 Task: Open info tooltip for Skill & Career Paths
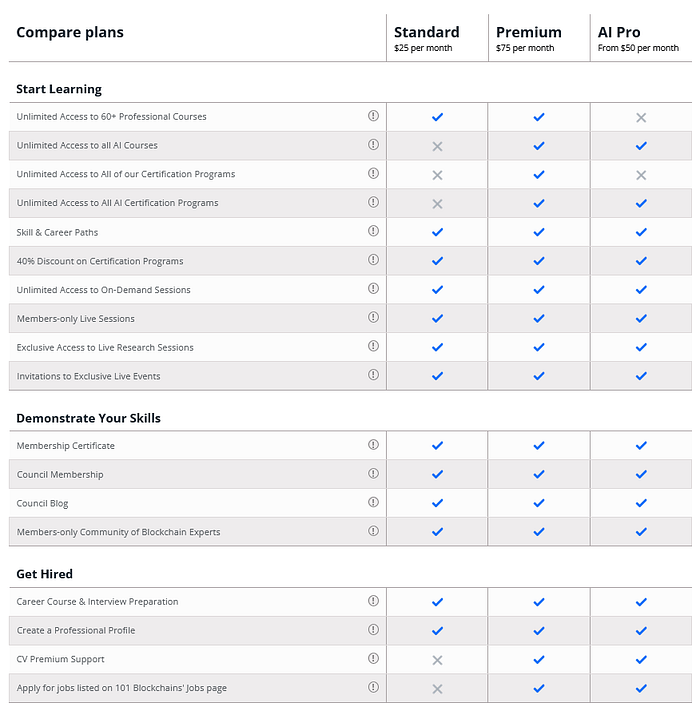[373, 231]
